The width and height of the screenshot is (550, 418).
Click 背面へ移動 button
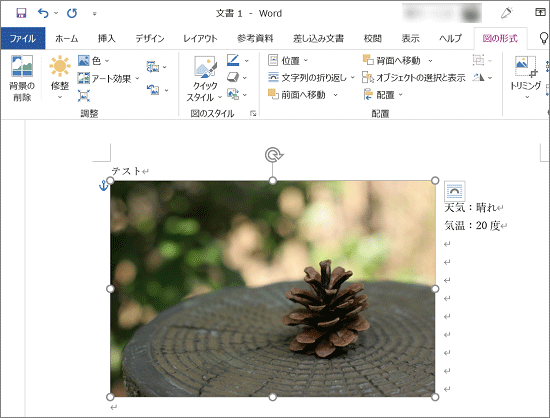coord(392,60)
